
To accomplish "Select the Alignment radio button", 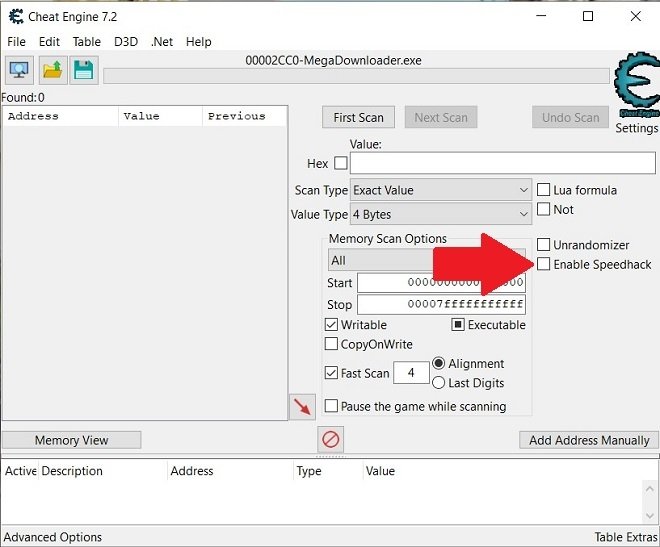I will pos(439,363).
